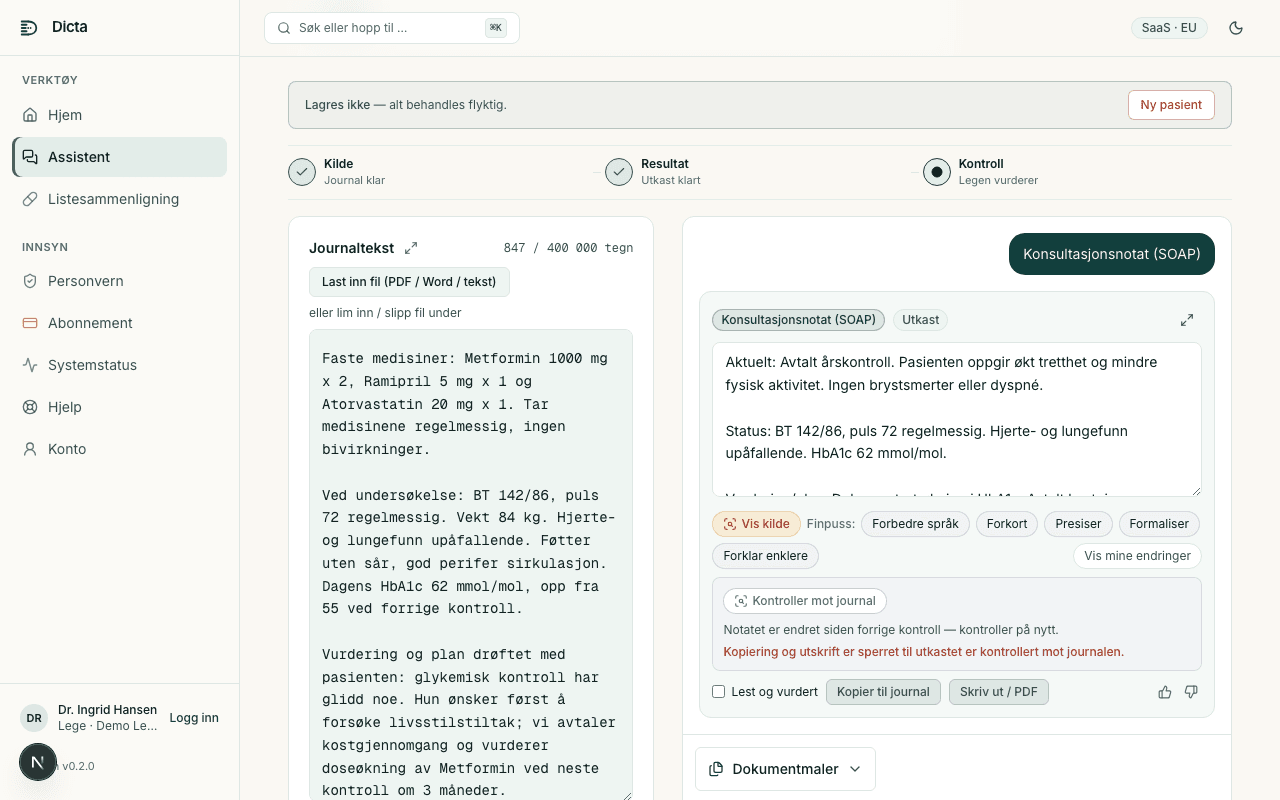
Task: Click Vis mine endringer
Action: (1137, 556)
